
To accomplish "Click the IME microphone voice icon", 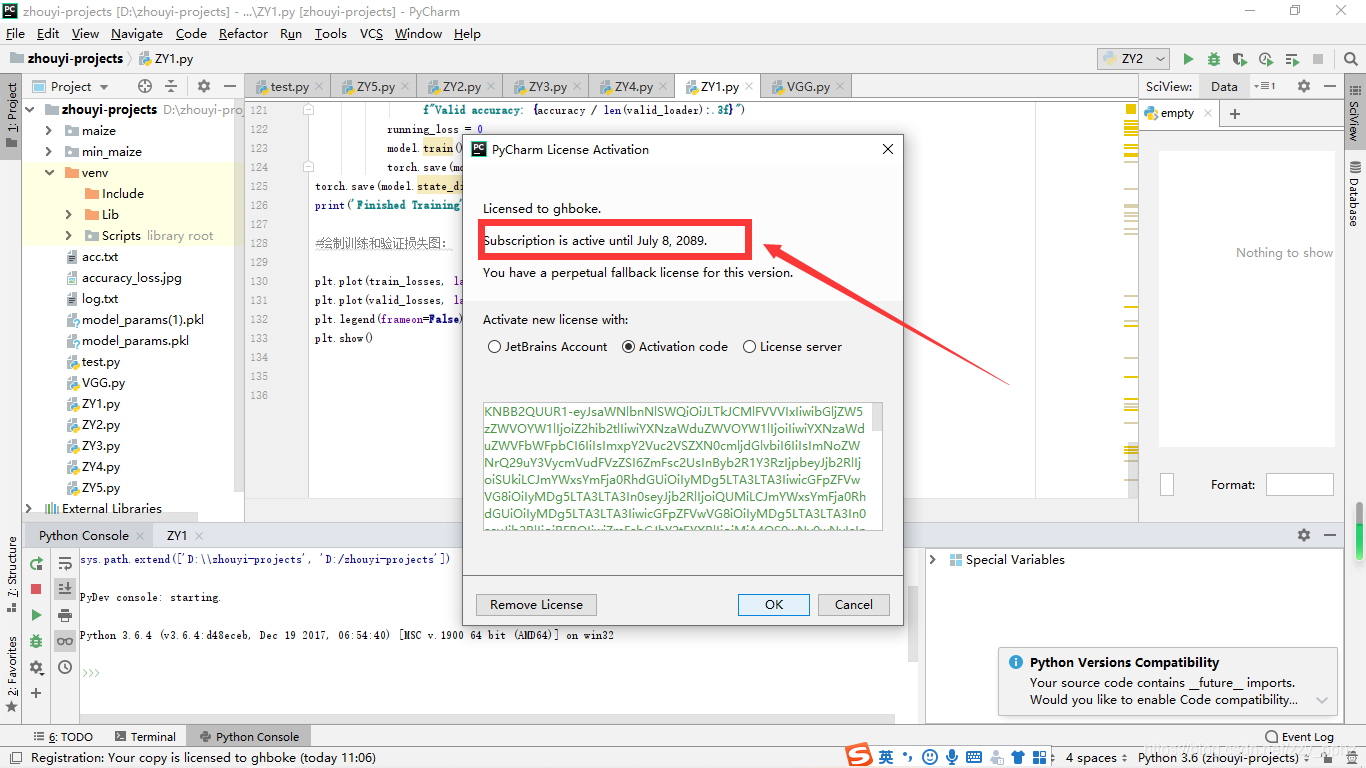I will coord(953,757).
